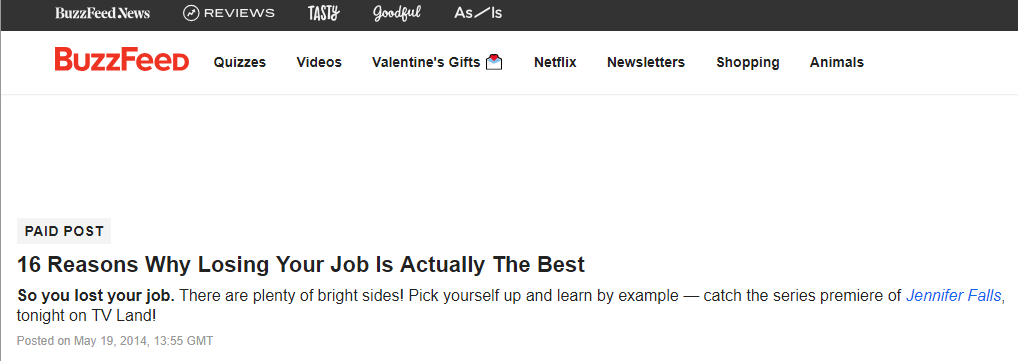Browse the Animals section

tap(837, 62)
